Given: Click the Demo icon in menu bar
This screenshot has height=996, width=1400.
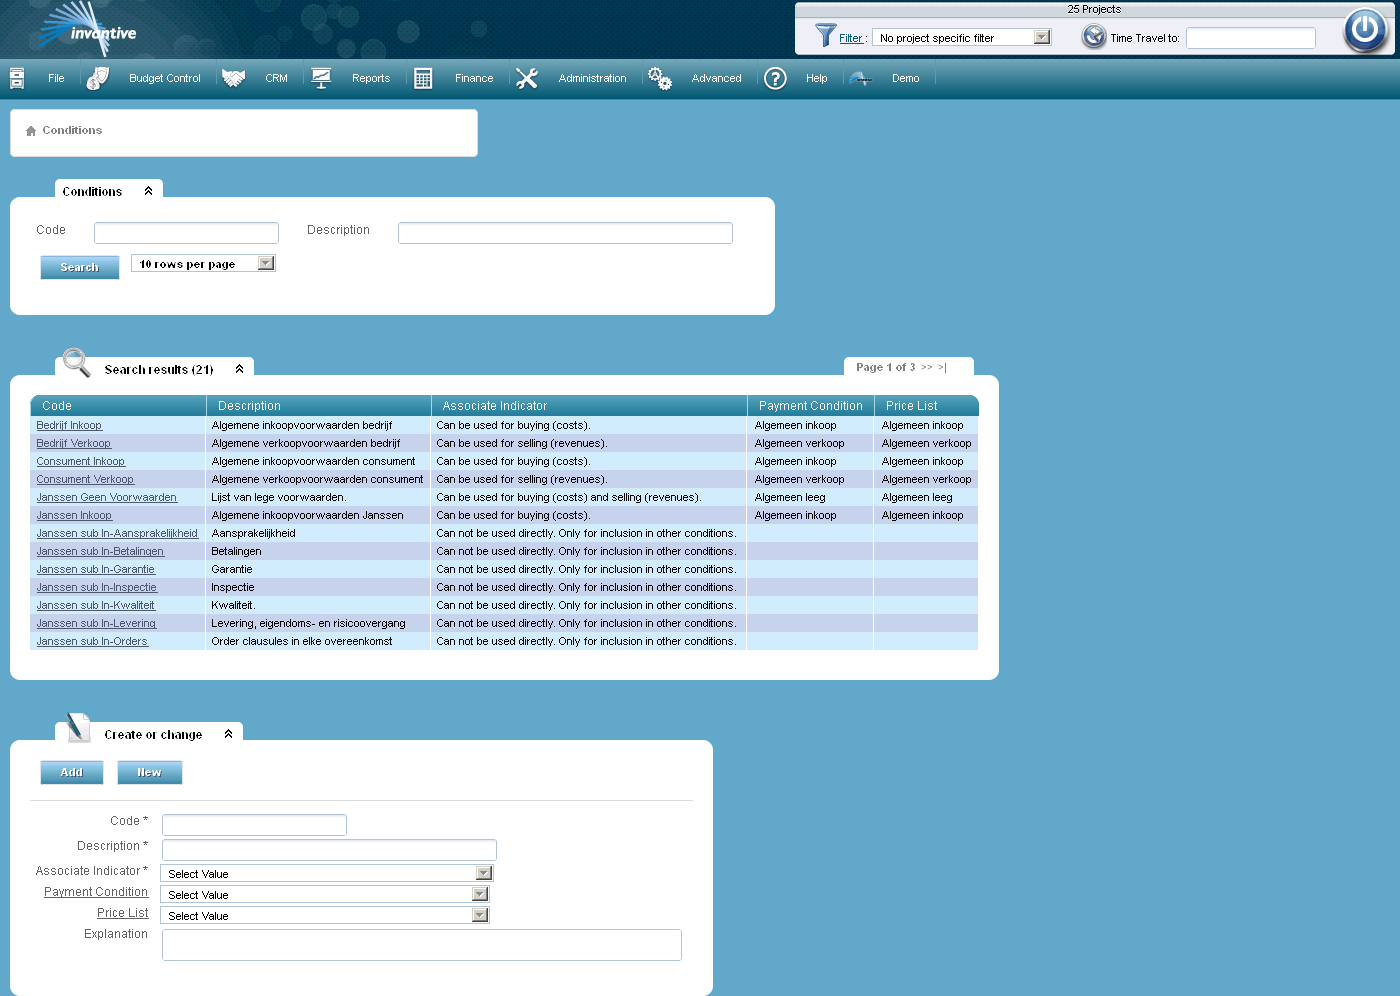Looking at the screenshot, I should pos(861,78).
